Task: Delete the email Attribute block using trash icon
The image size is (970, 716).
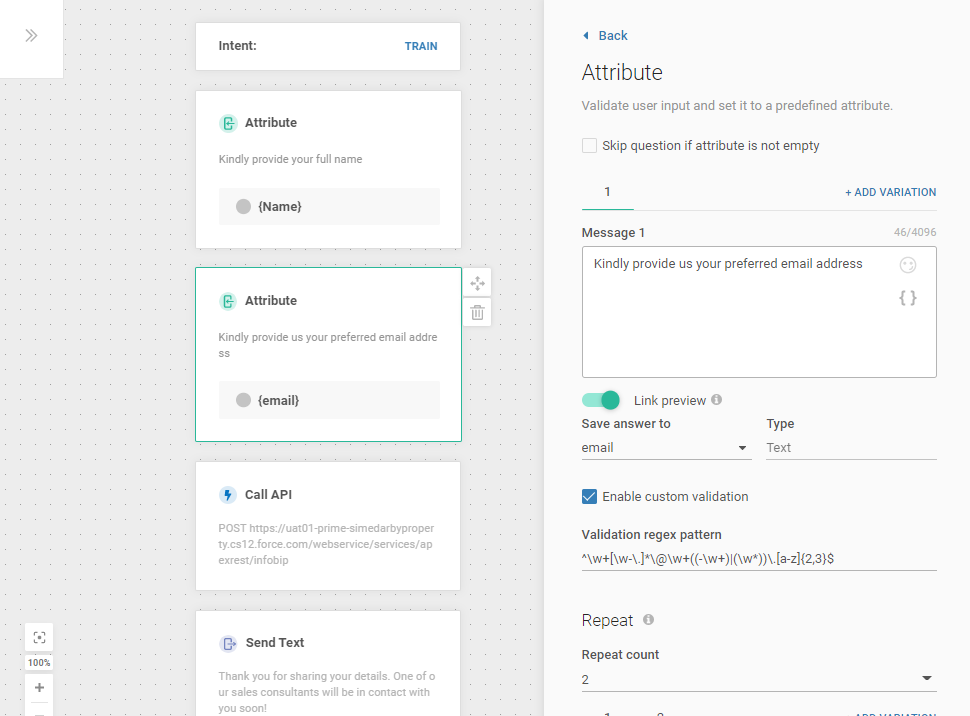Action: pos(477,312)
